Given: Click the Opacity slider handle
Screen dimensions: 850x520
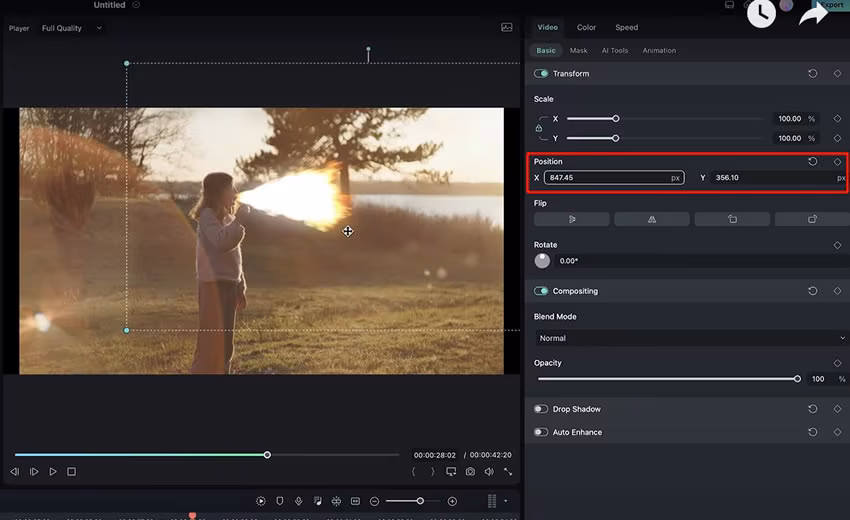Looking at the screenshot, I should [797, 379].
